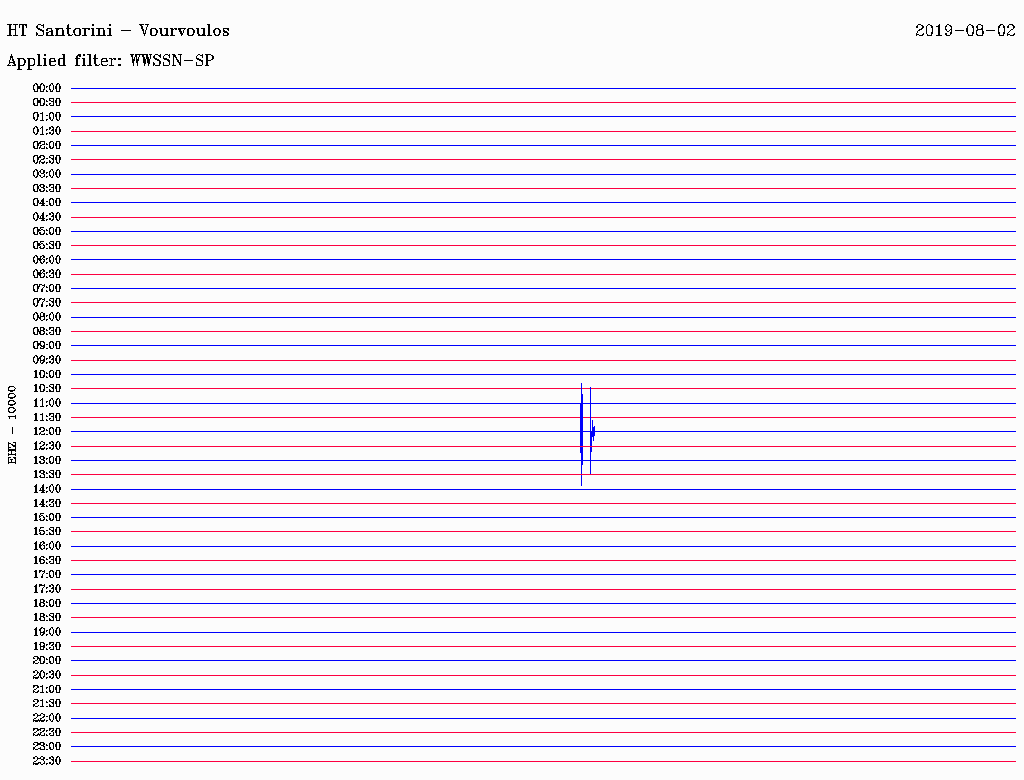Click the 18:00 time label

click(47, 604)
